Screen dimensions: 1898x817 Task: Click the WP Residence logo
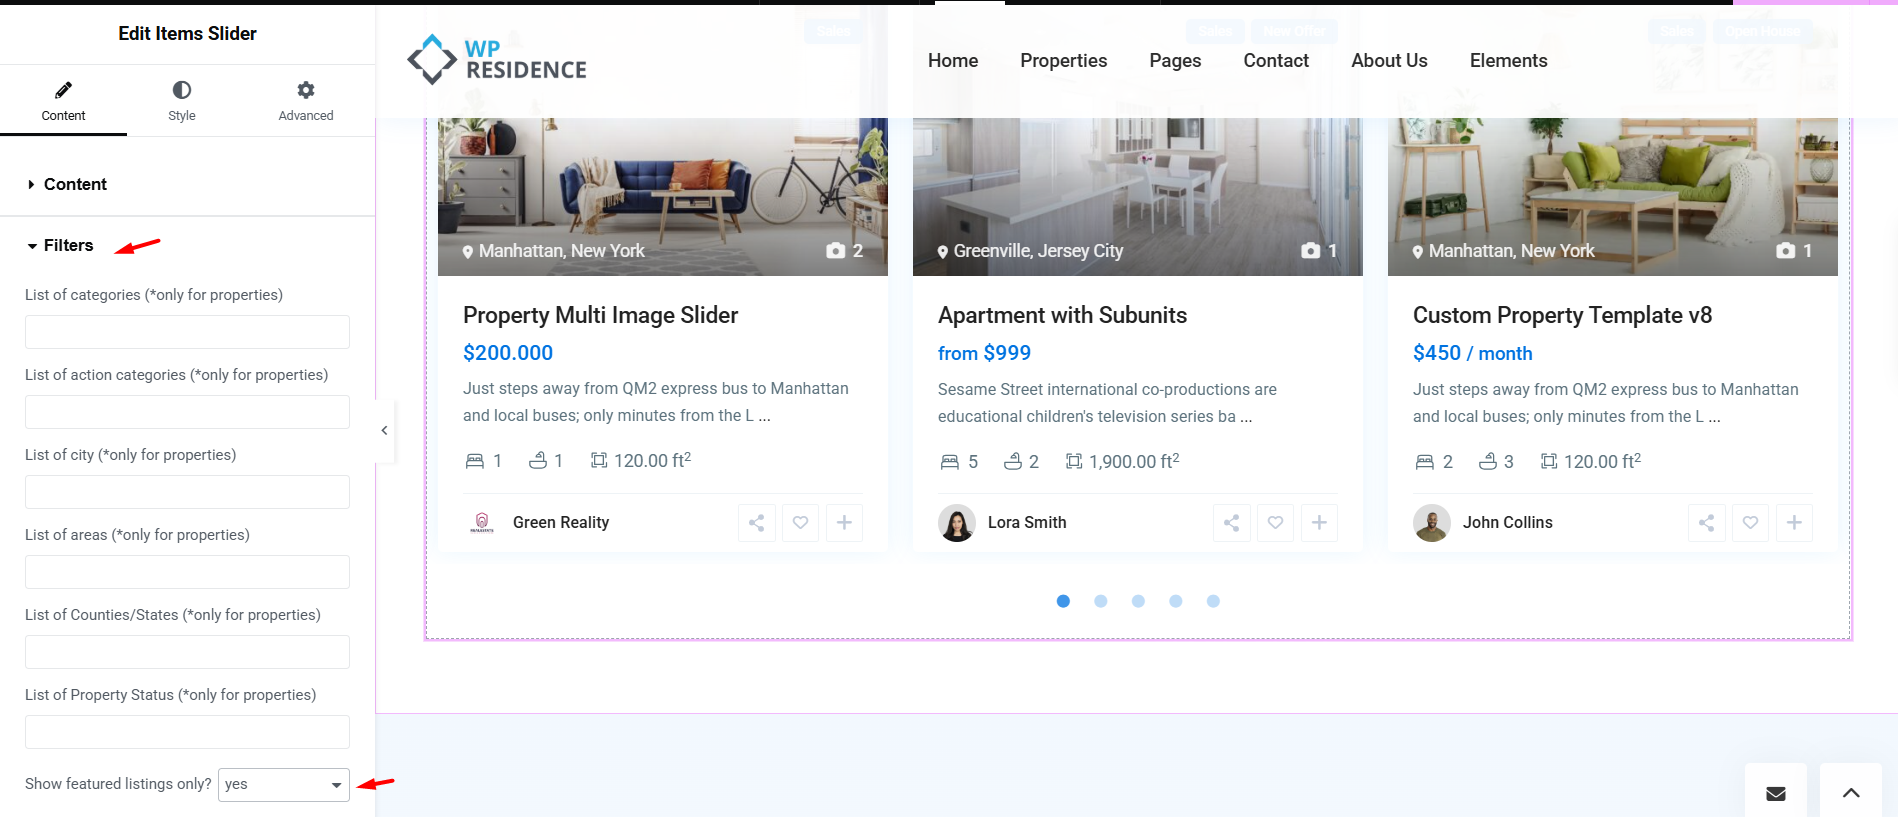click(x=497, y=60)
